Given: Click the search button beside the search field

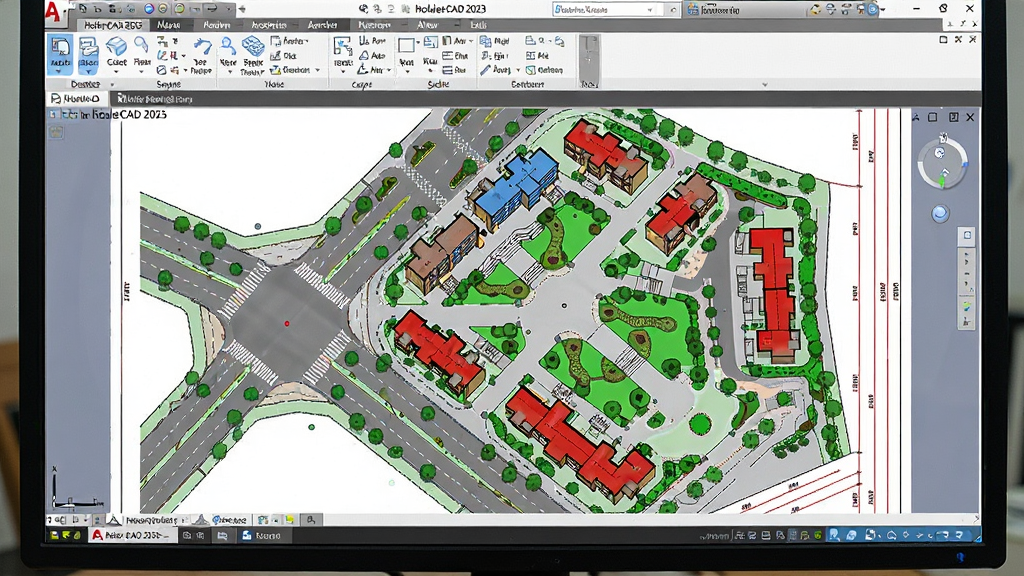Looking at the screenshot, I should point(673,10).
